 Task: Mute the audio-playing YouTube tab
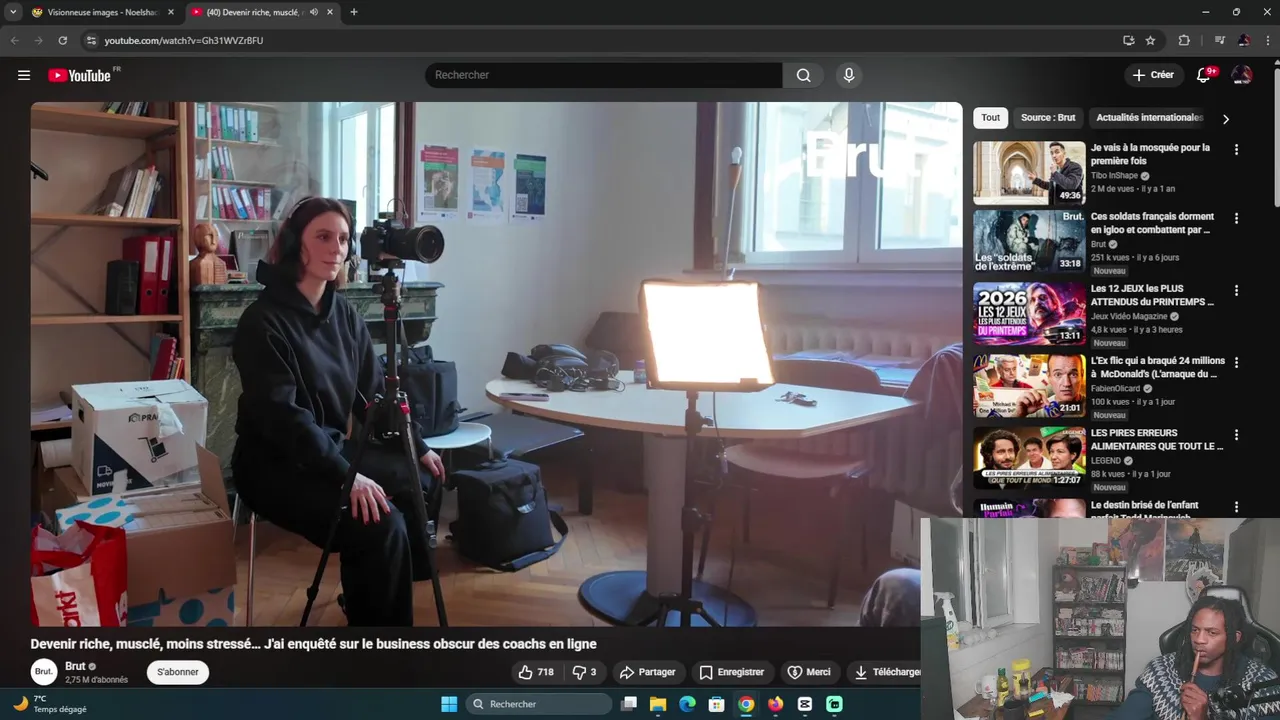314,12
